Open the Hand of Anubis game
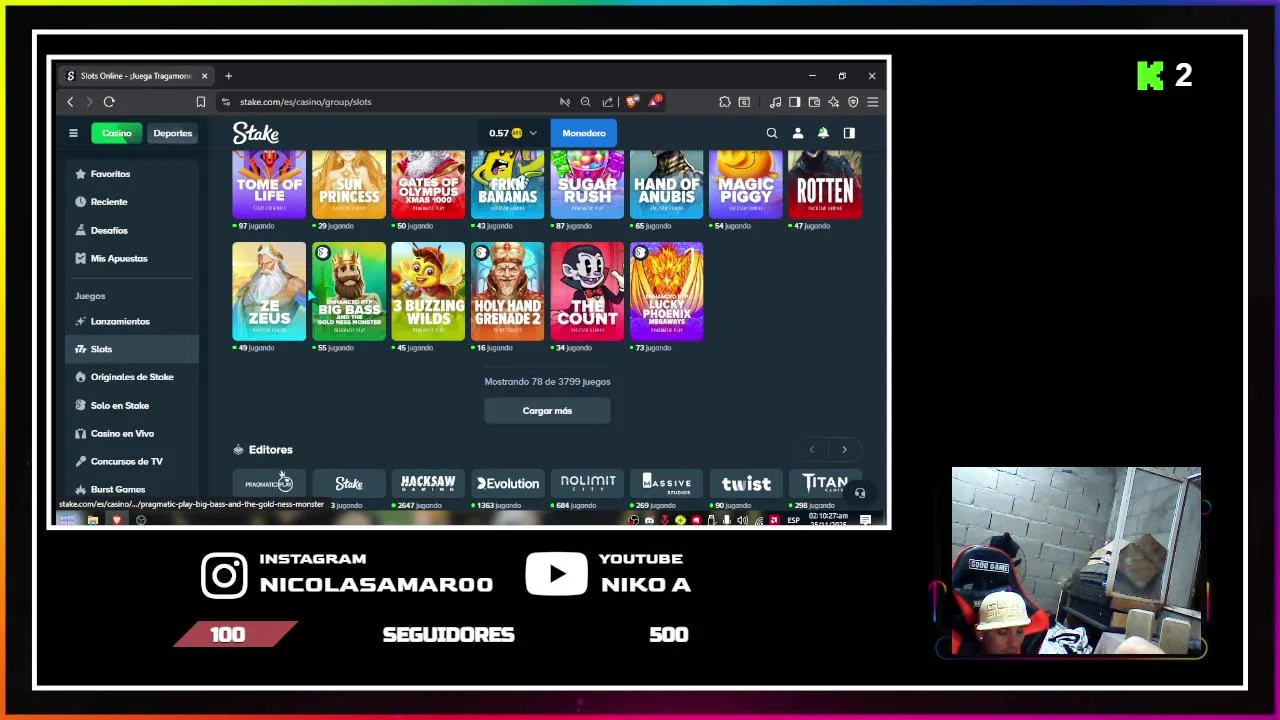 [x=667, y=185]
